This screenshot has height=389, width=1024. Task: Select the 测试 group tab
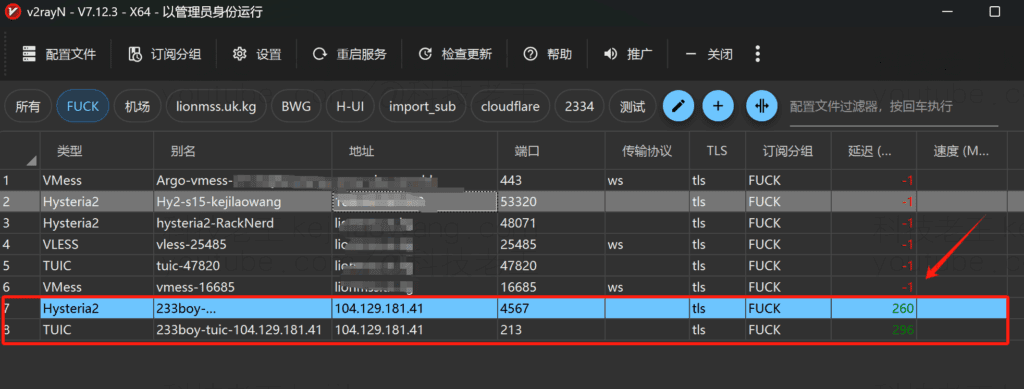tap(633, 106)
